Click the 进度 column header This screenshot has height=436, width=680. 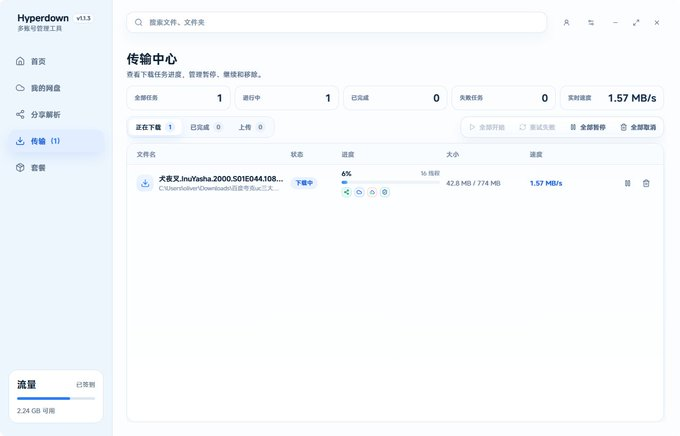(x=348, y=154)
